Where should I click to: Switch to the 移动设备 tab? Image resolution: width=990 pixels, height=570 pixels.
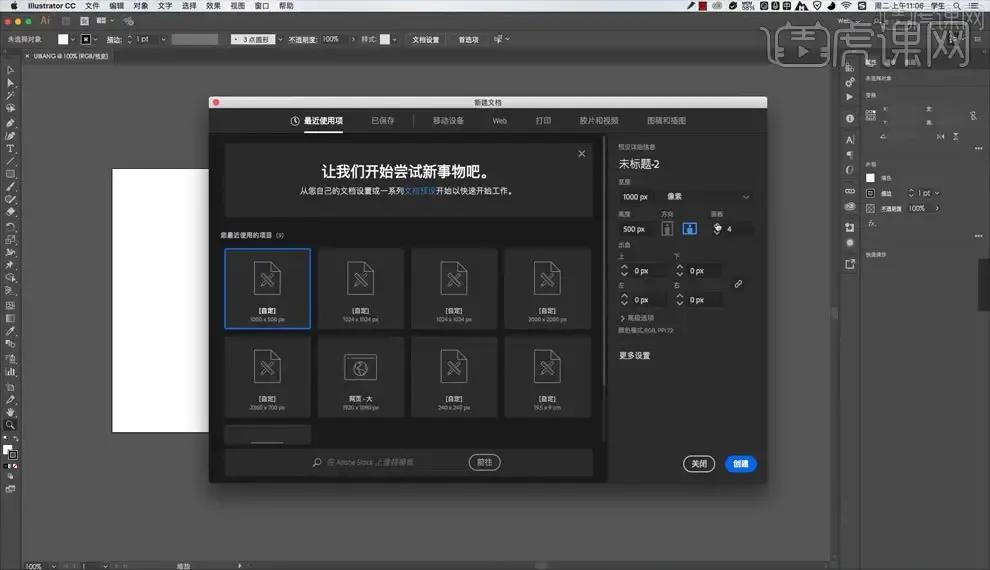[x=448, y=121]
